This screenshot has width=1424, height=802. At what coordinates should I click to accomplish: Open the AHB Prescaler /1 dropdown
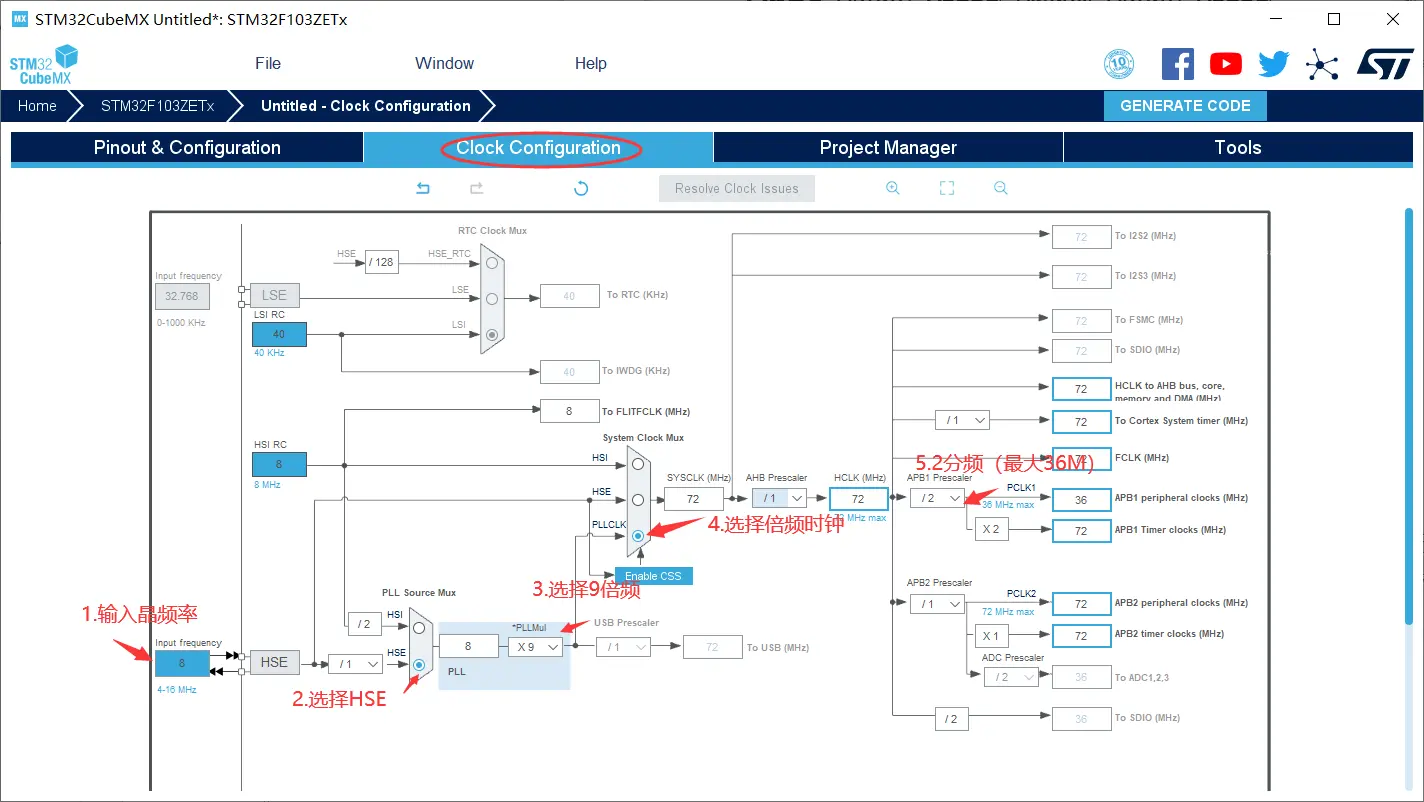(779, 498)
